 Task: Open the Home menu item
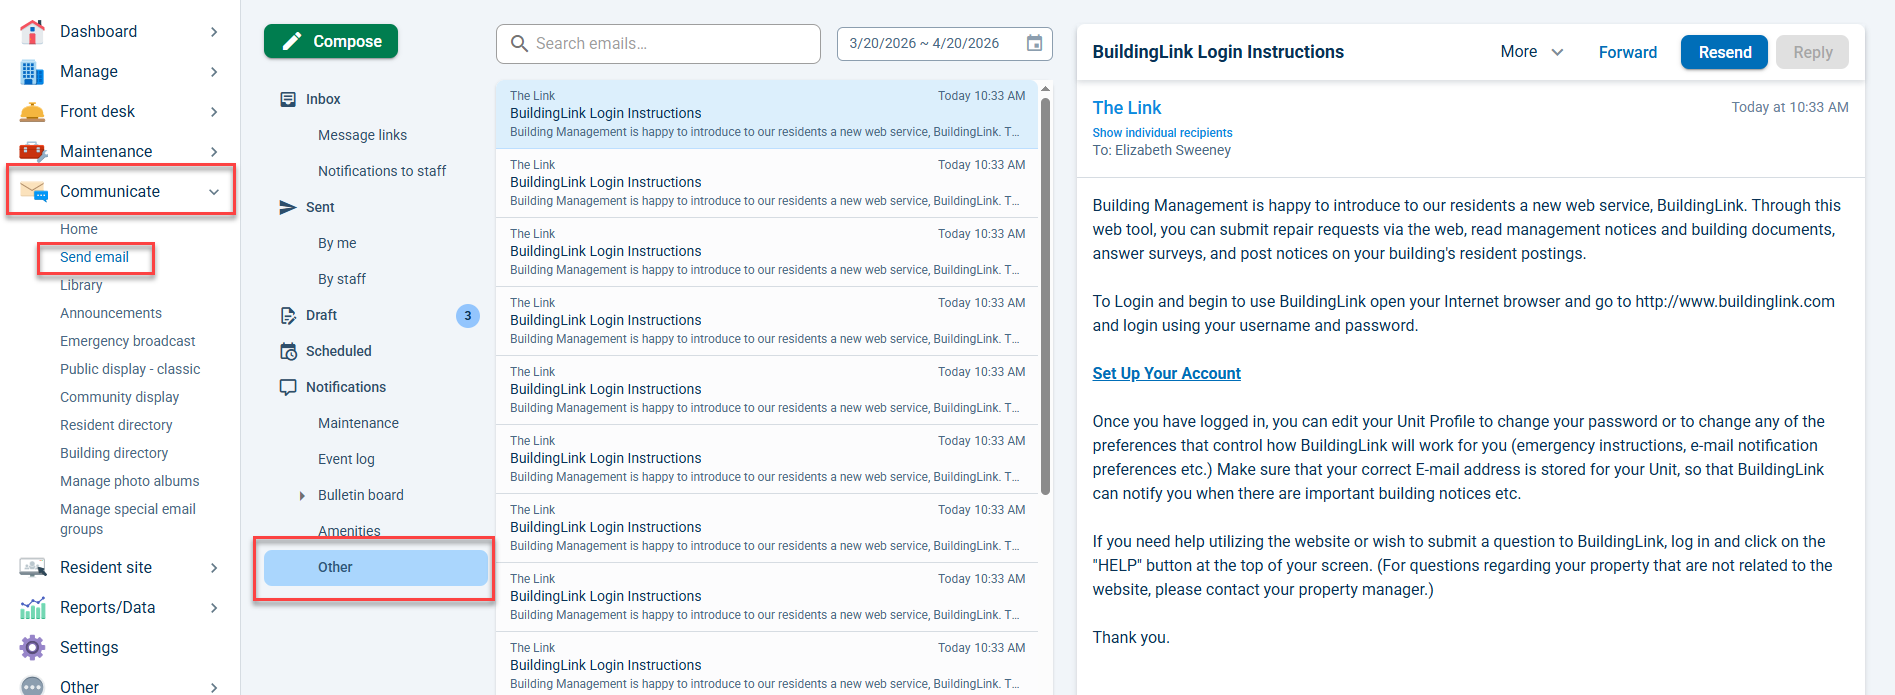pyautogui.click(x=79, y=229)
